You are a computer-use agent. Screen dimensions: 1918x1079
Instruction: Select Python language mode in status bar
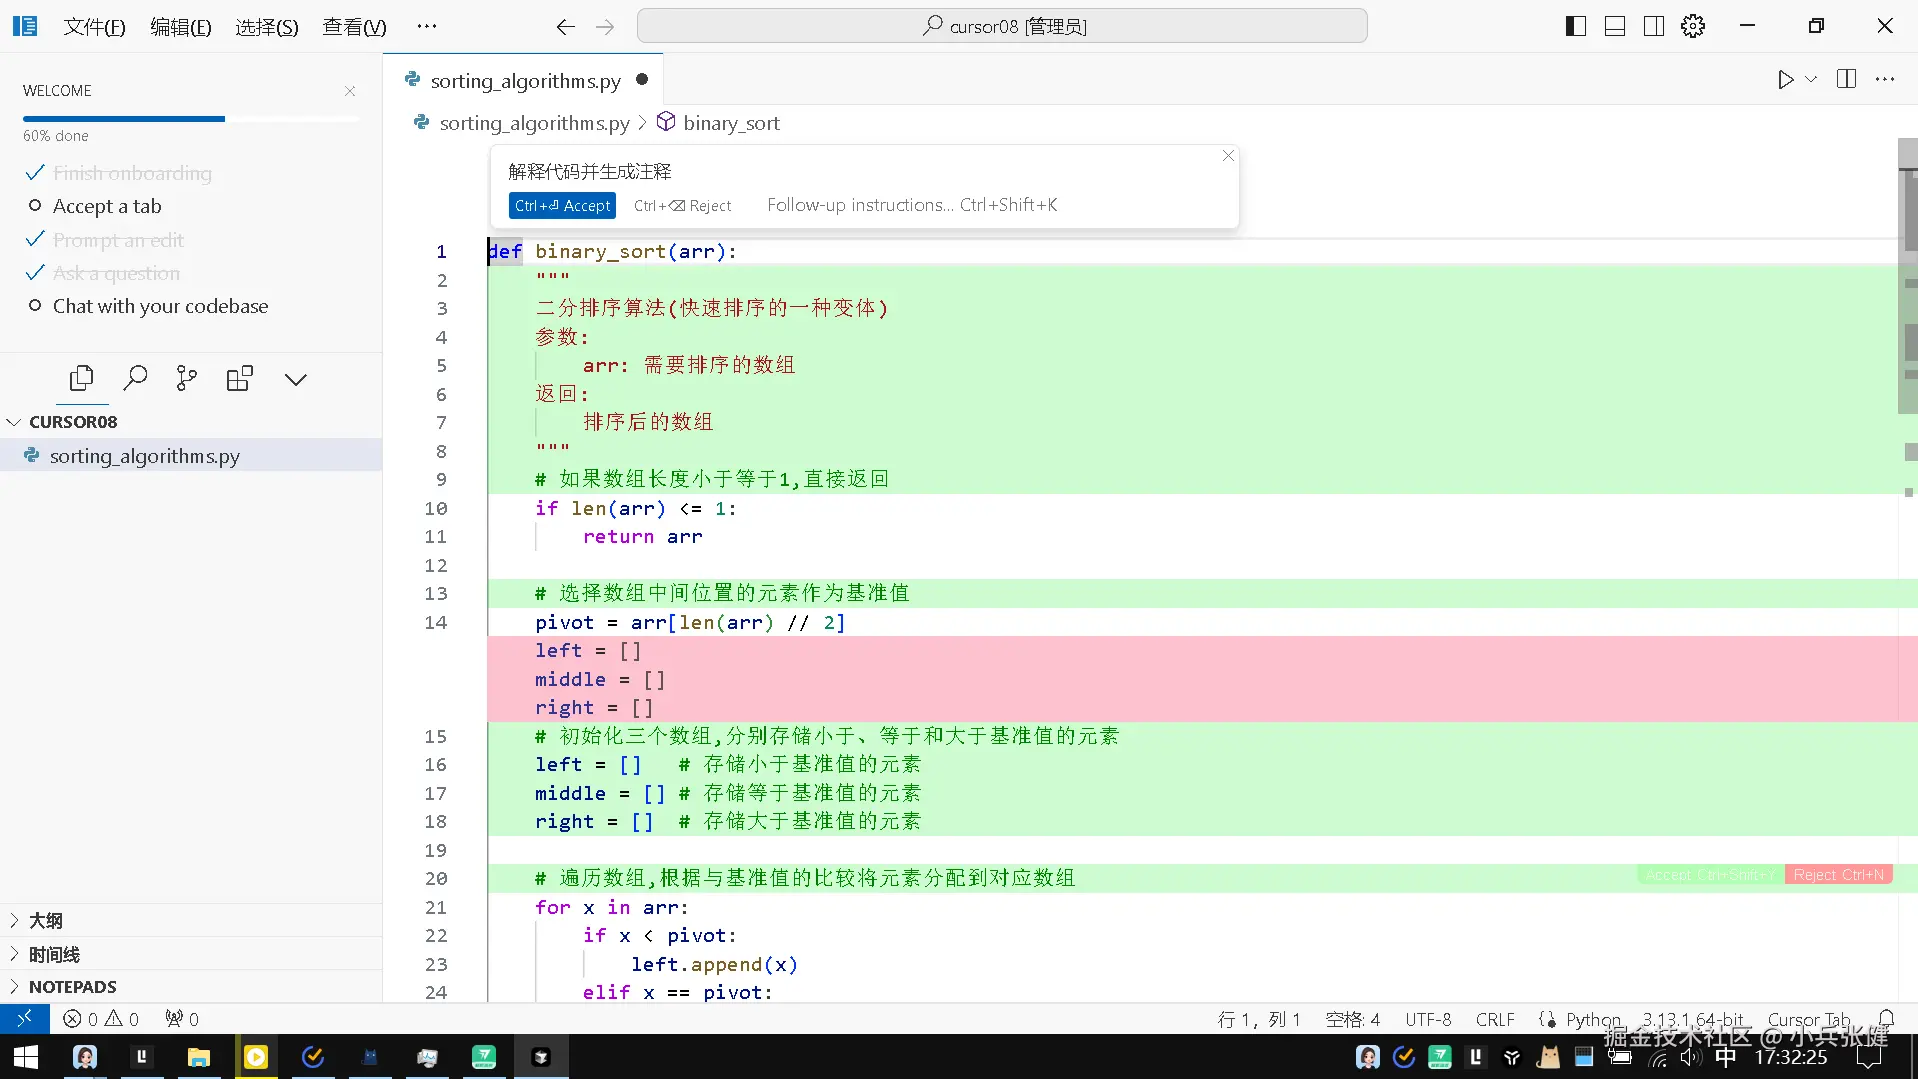[1593, 1019]
